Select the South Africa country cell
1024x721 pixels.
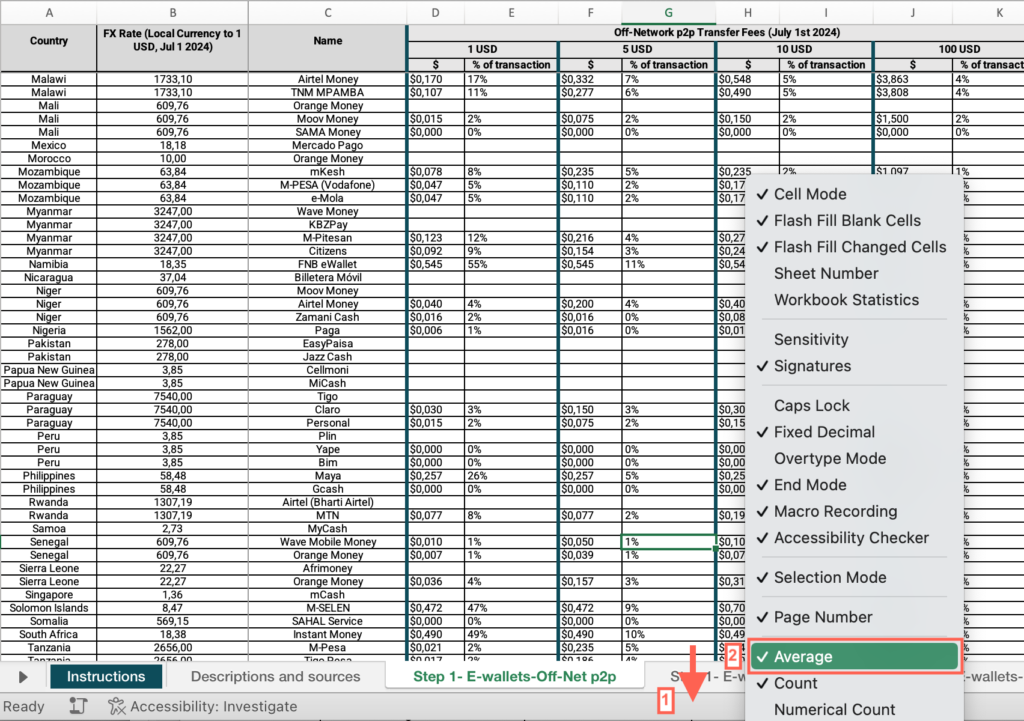point(49,634)
